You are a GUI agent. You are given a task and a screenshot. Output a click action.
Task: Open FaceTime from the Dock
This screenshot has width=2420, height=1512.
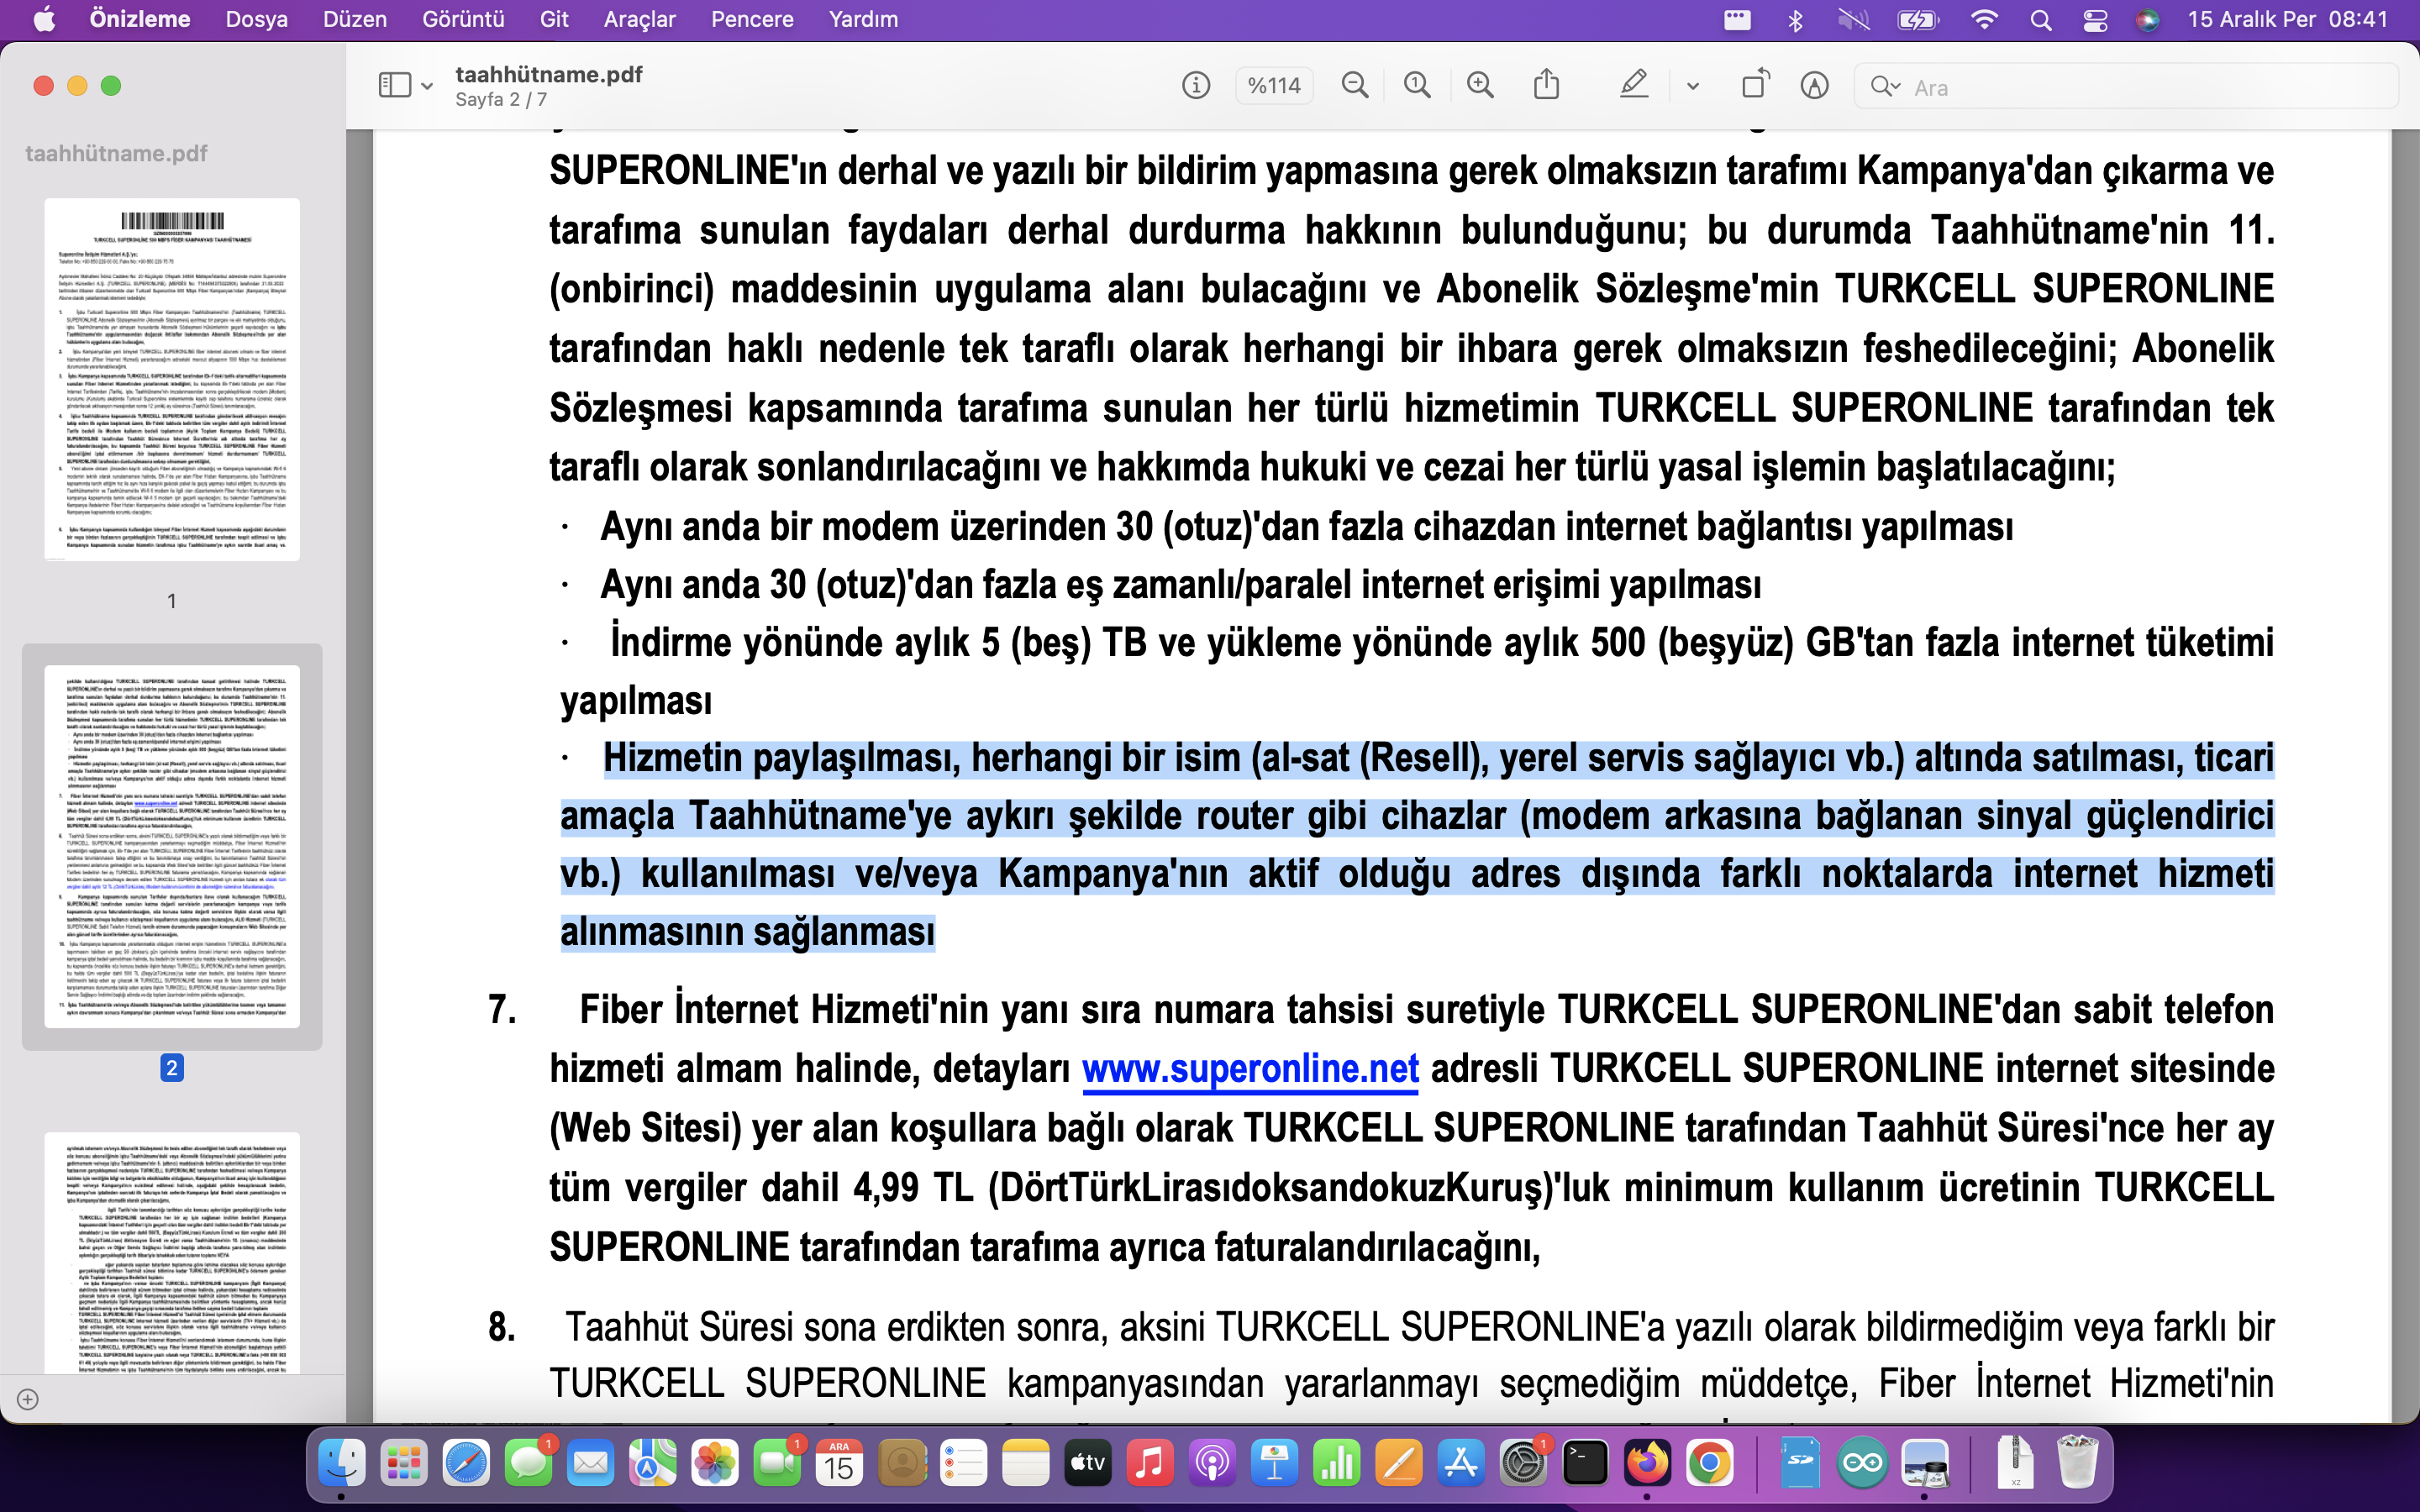click(776, 1463)
